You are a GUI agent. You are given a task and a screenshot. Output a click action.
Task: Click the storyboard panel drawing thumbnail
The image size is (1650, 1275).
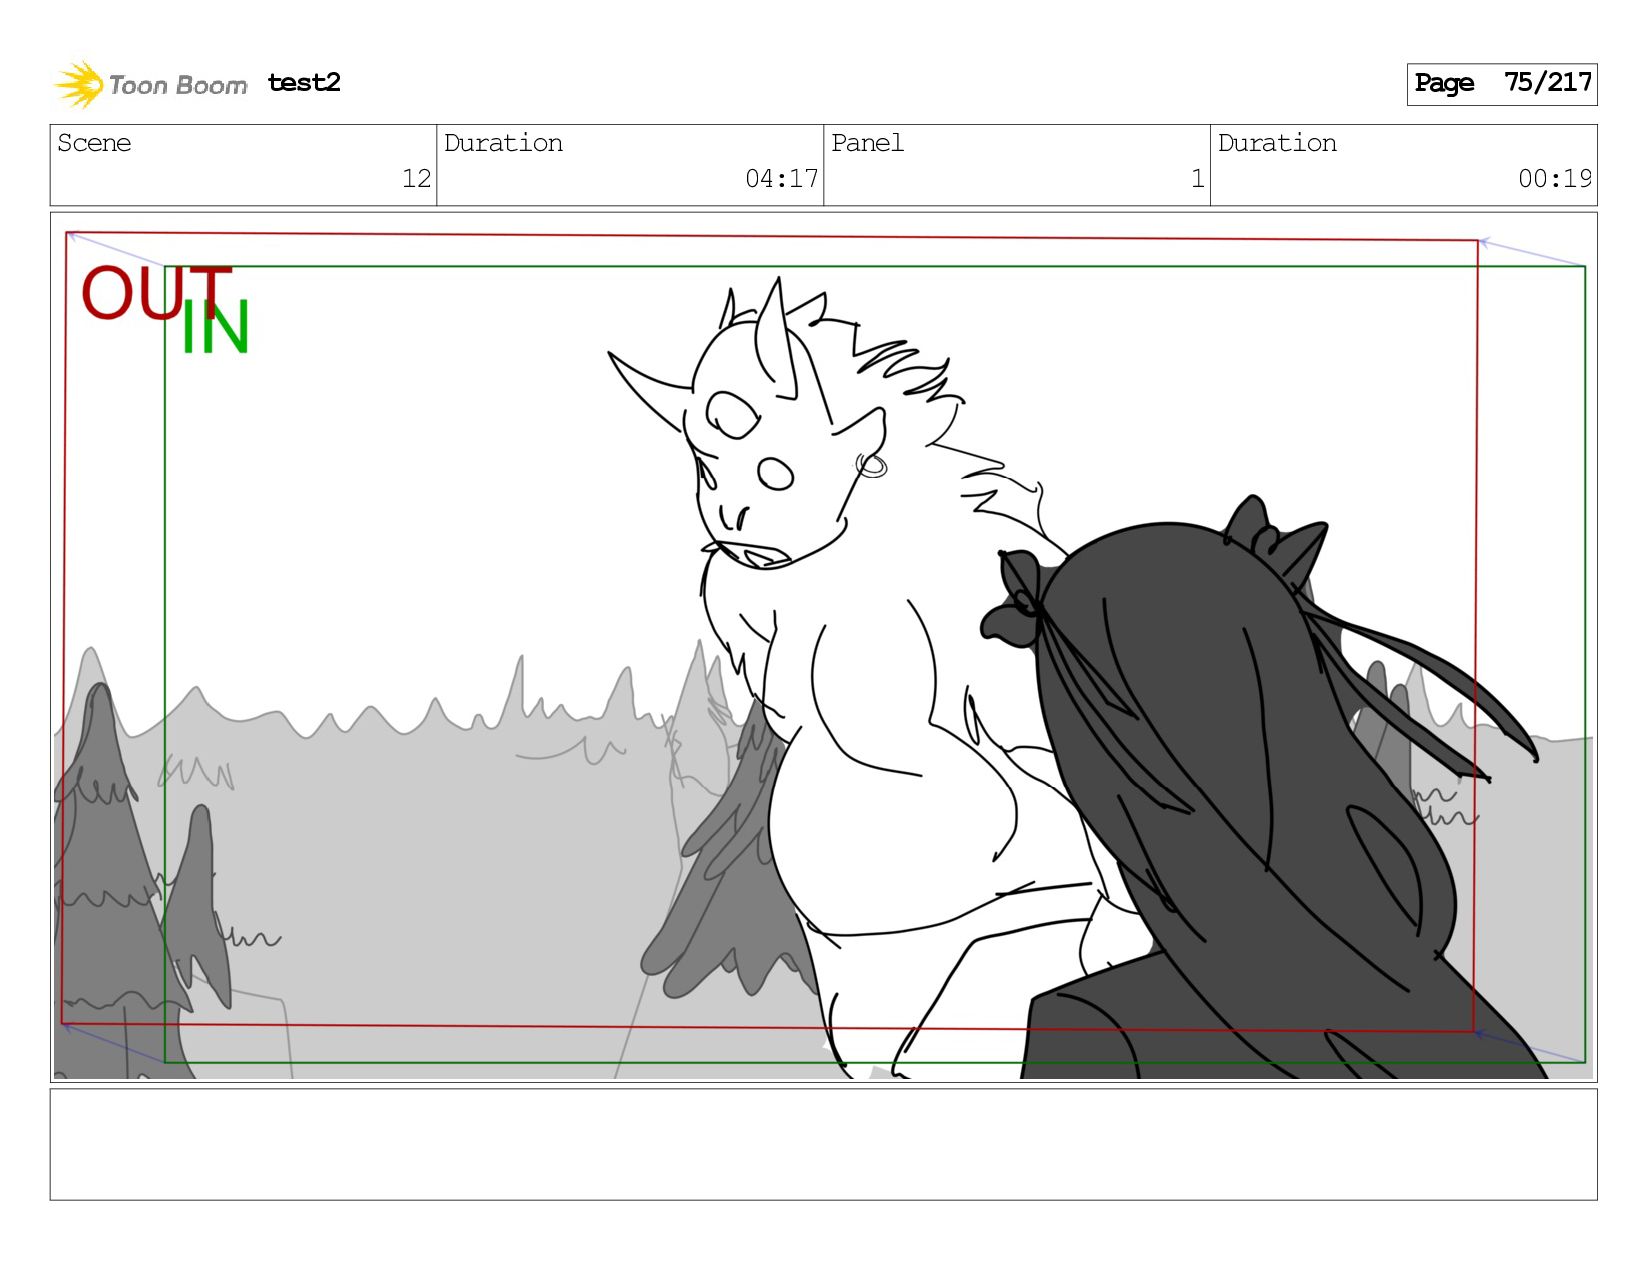tap(824, 647)
